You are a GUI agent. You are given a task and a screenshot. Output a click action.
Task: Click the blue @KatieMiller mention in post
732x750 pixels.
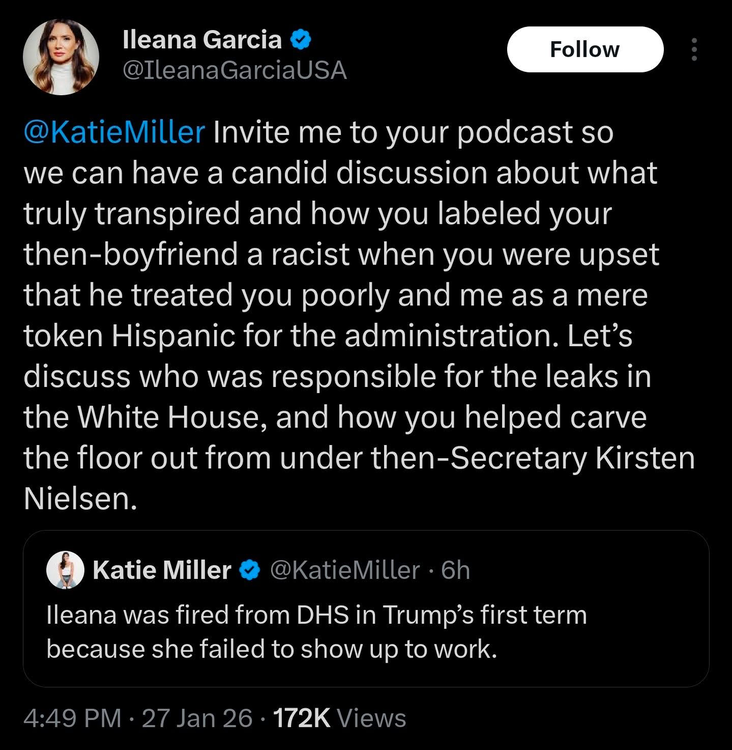[x=114, y=132]
